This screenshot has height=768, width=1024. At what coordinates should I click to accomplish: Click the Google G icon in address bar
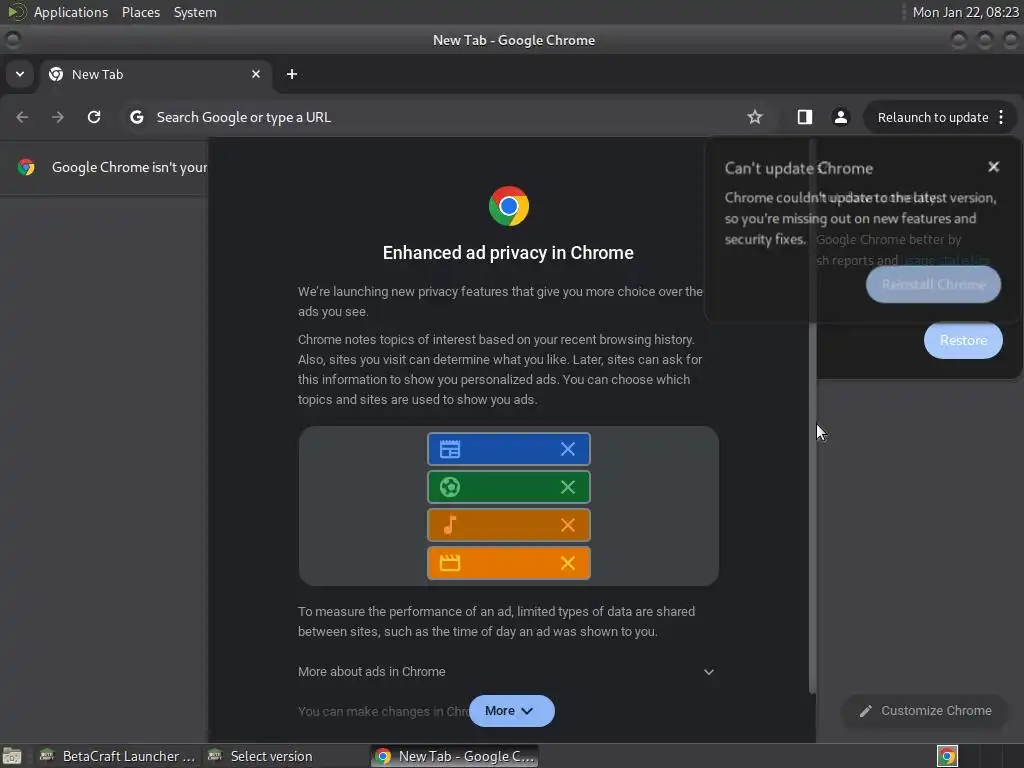tap(136, 117)
